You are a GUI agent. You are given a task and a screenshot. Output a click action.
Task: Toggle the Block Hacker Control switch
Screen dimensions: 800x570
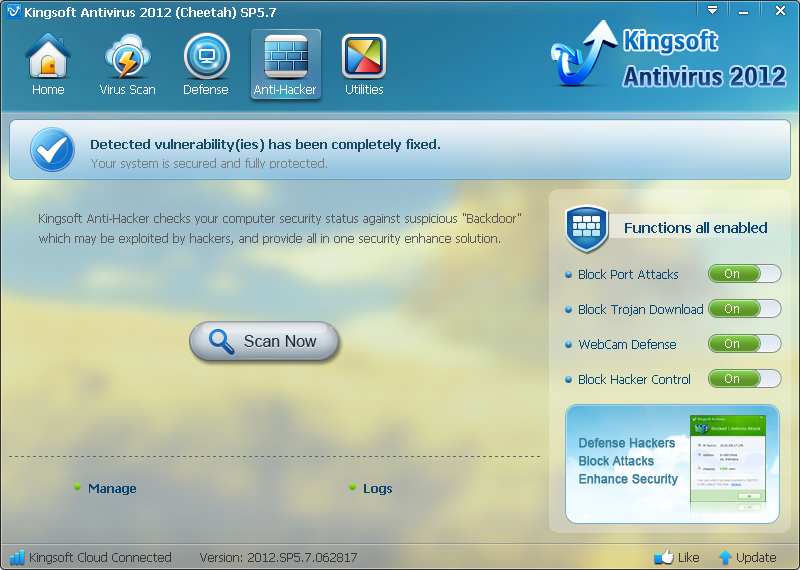tap(744, 379)
